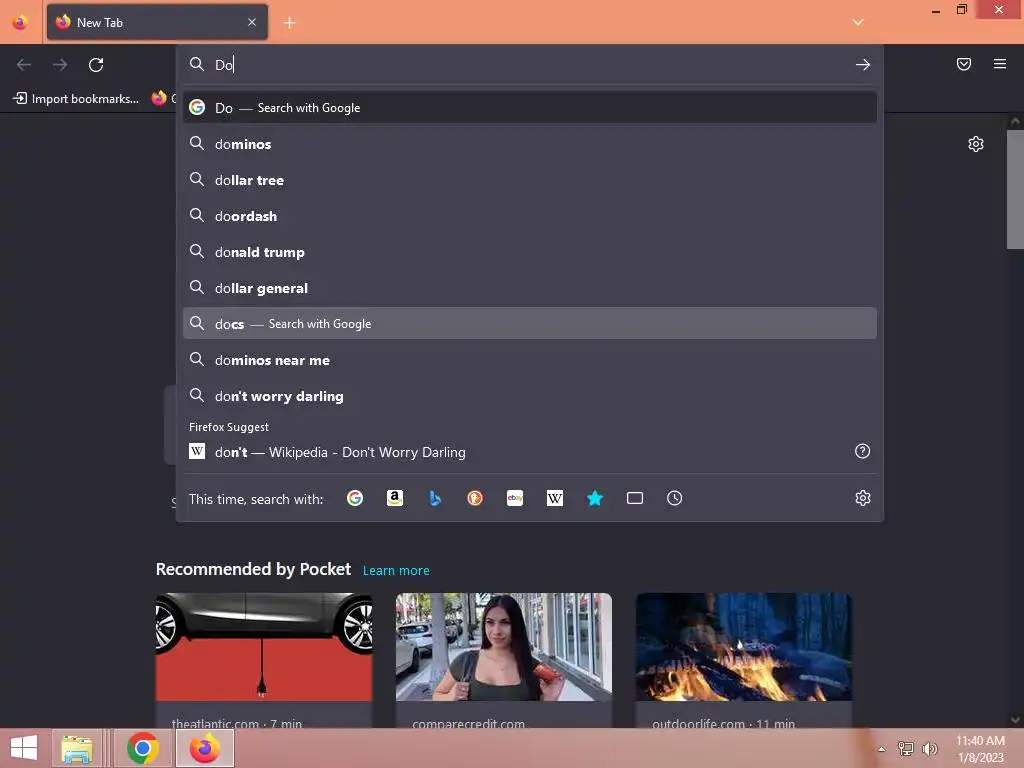Choose the 'dominos near me' suggestion
This screenshot has width=1024, height=768.
tap(530, 360)
